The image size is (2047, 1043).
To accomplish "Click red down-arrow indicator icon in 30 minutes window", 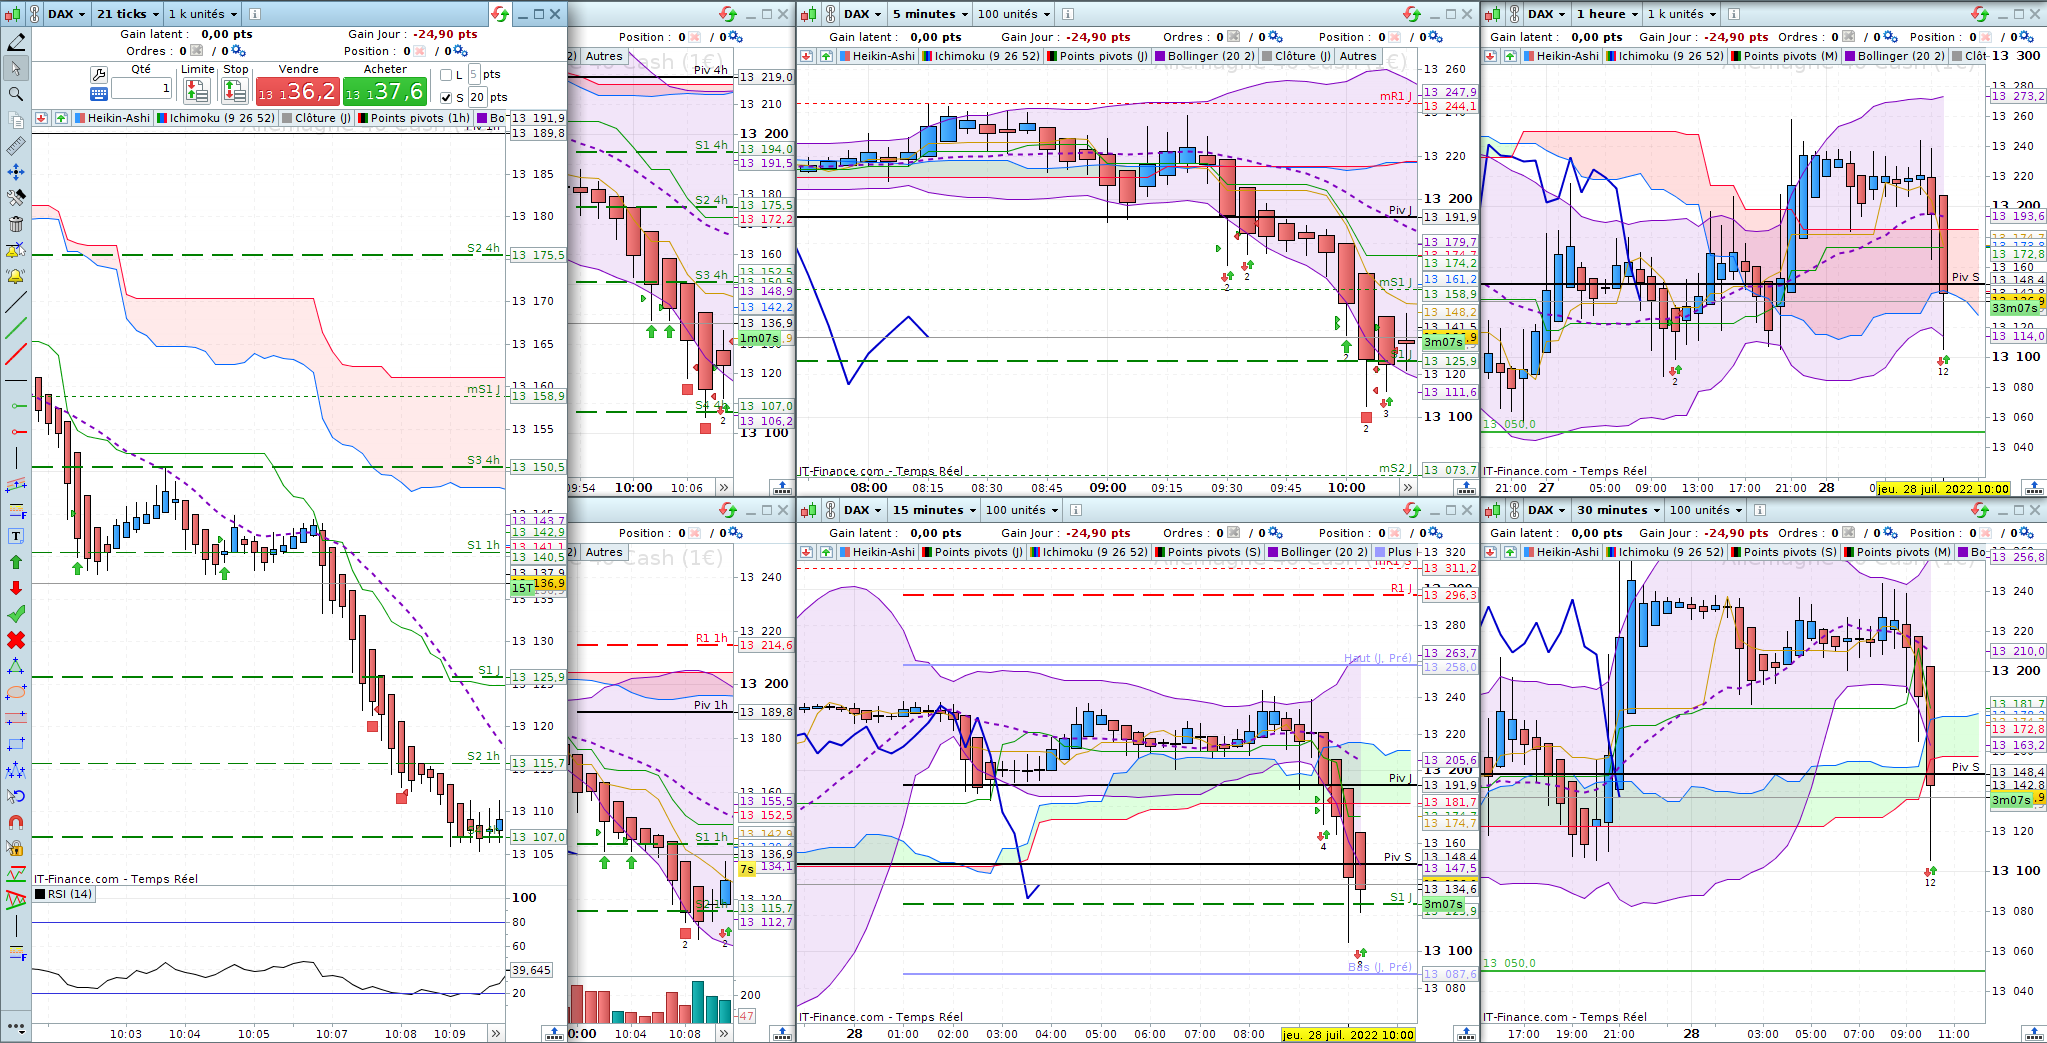I will pyautogui.click(x=1491, y=552).
